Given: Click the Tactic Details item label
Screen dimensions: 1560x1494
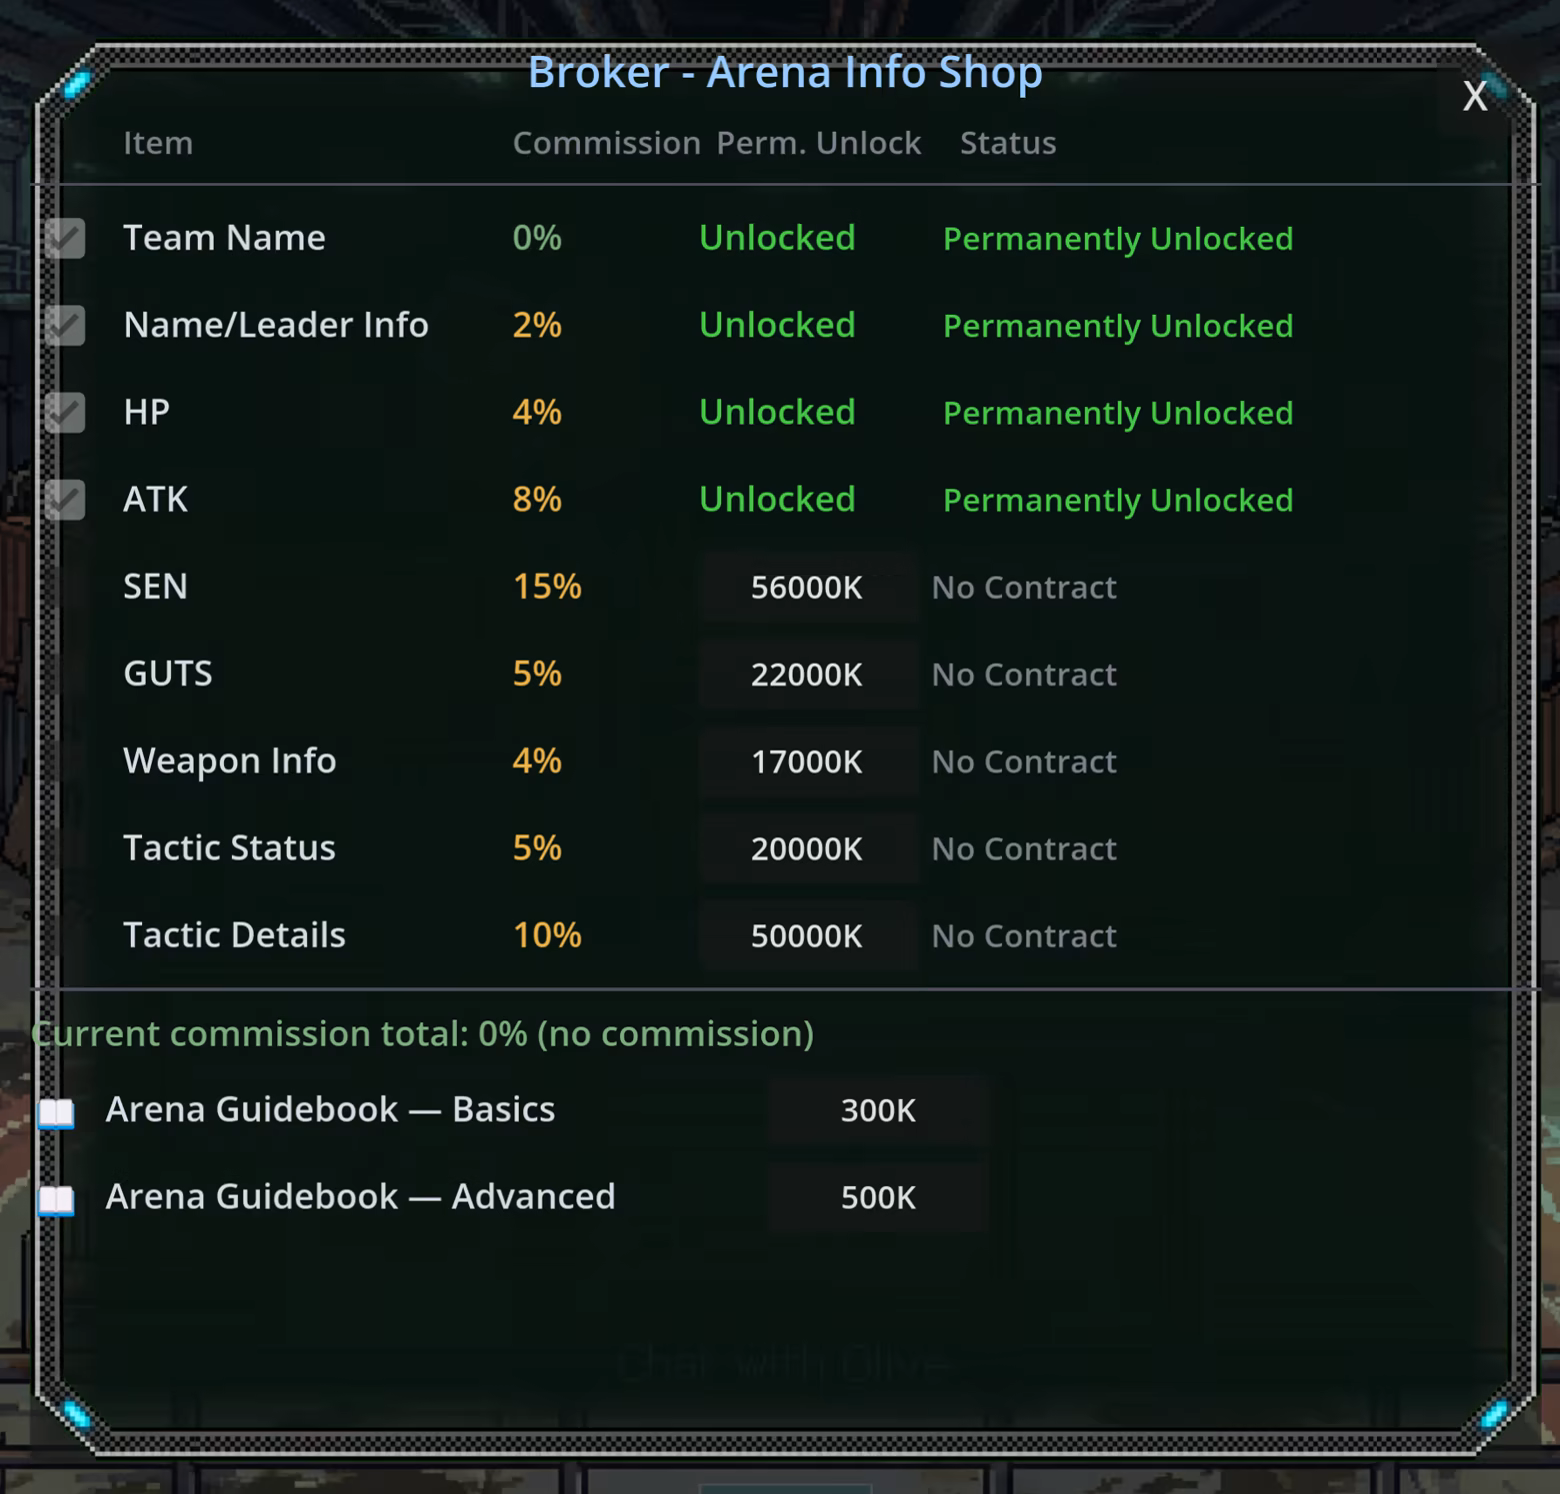Looking at the screenshot, I should pos(234,935).
